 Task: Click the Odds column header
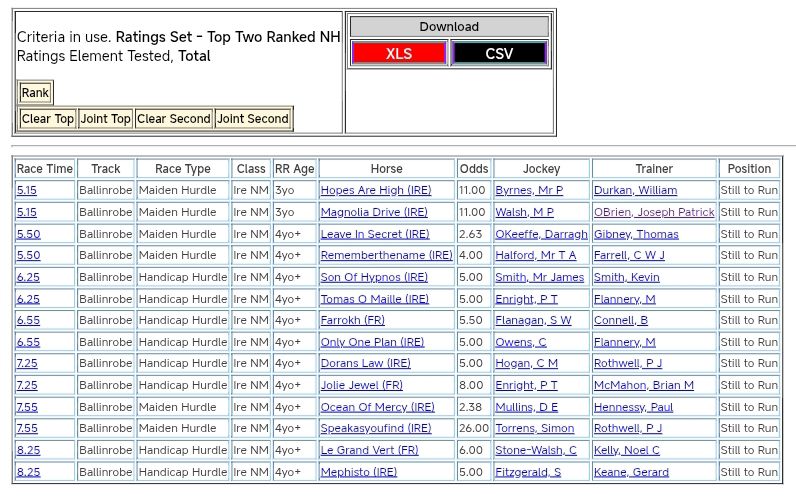tap(474, 169)
